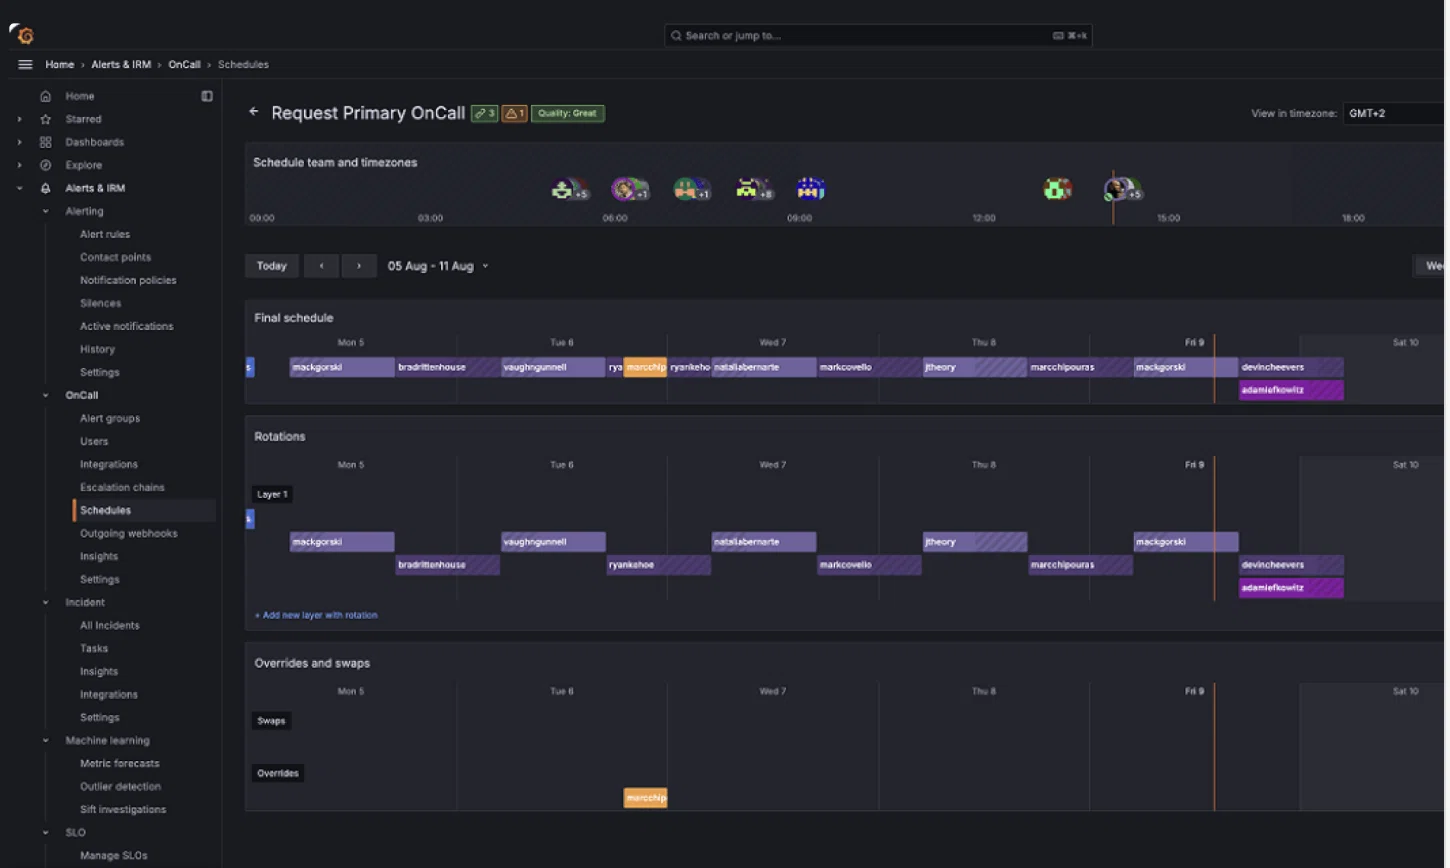1450x868 pixels.
Task: Click the Starred star icon
Action: tap(45, 119)
